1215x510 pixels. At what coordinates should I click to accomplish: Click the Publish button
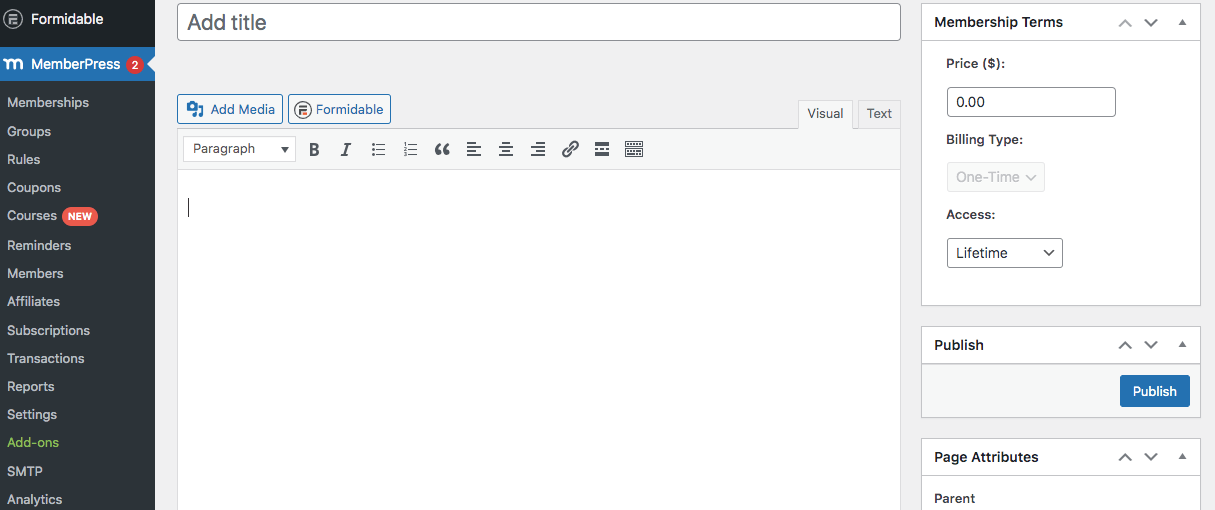point(1155,391)
